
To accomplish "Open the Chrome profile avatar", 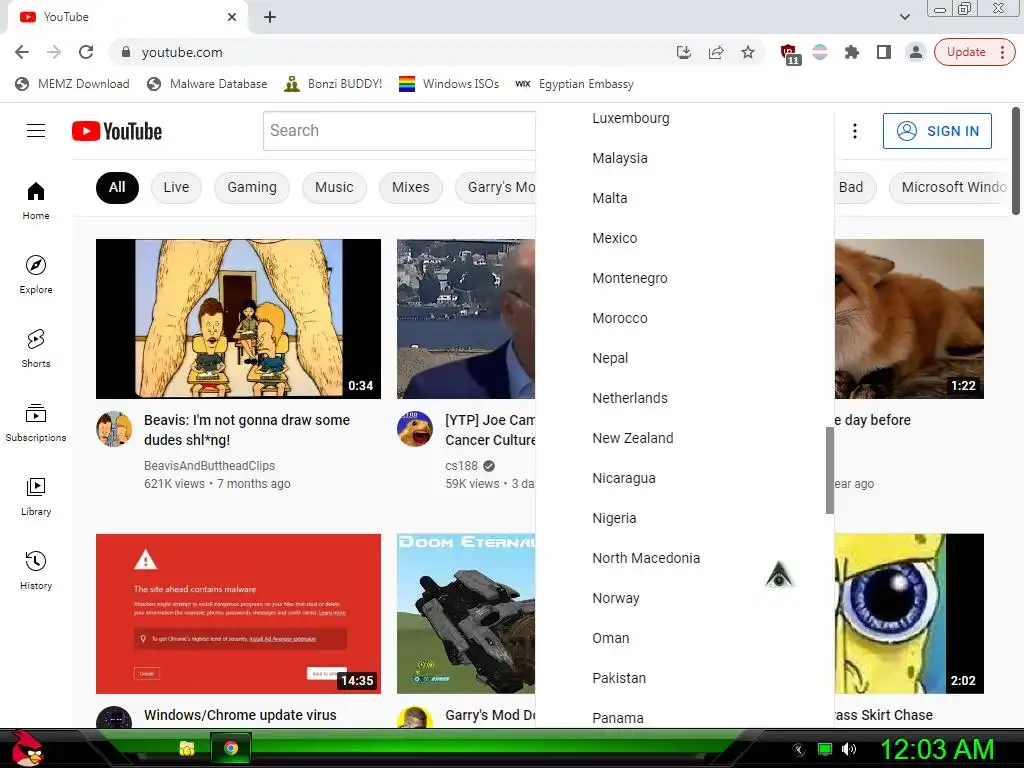I will [x=916, y=52].
